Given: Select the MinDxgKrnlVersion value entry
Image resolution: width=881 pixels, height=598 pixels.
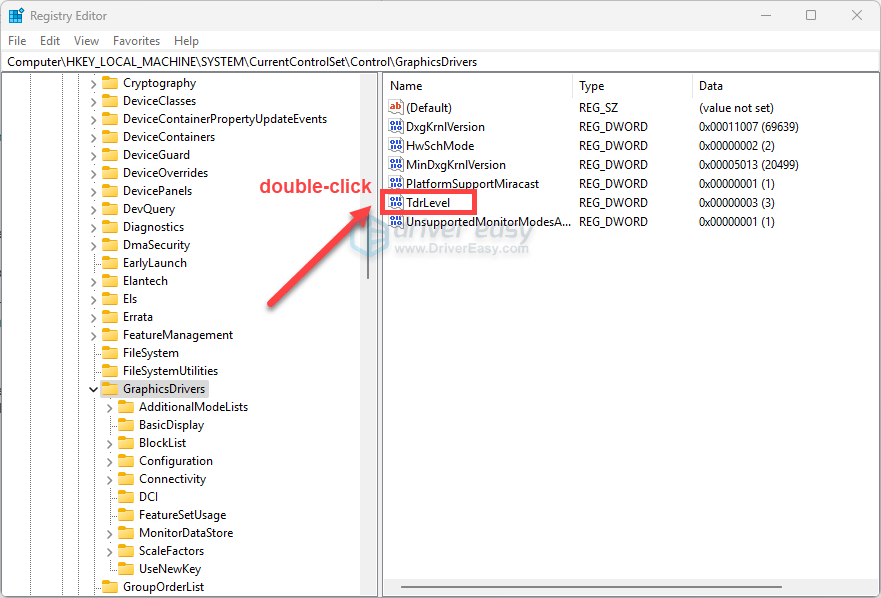Looking at the screenshot, I should coord(455,165).
